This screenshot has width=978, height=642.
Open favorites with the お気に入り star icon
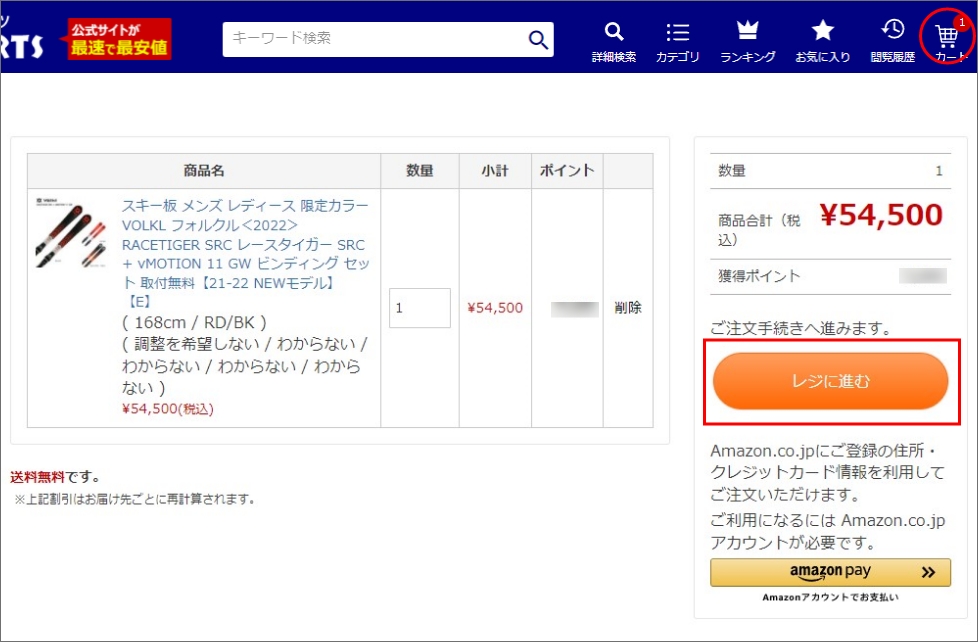tap(822, 38)
